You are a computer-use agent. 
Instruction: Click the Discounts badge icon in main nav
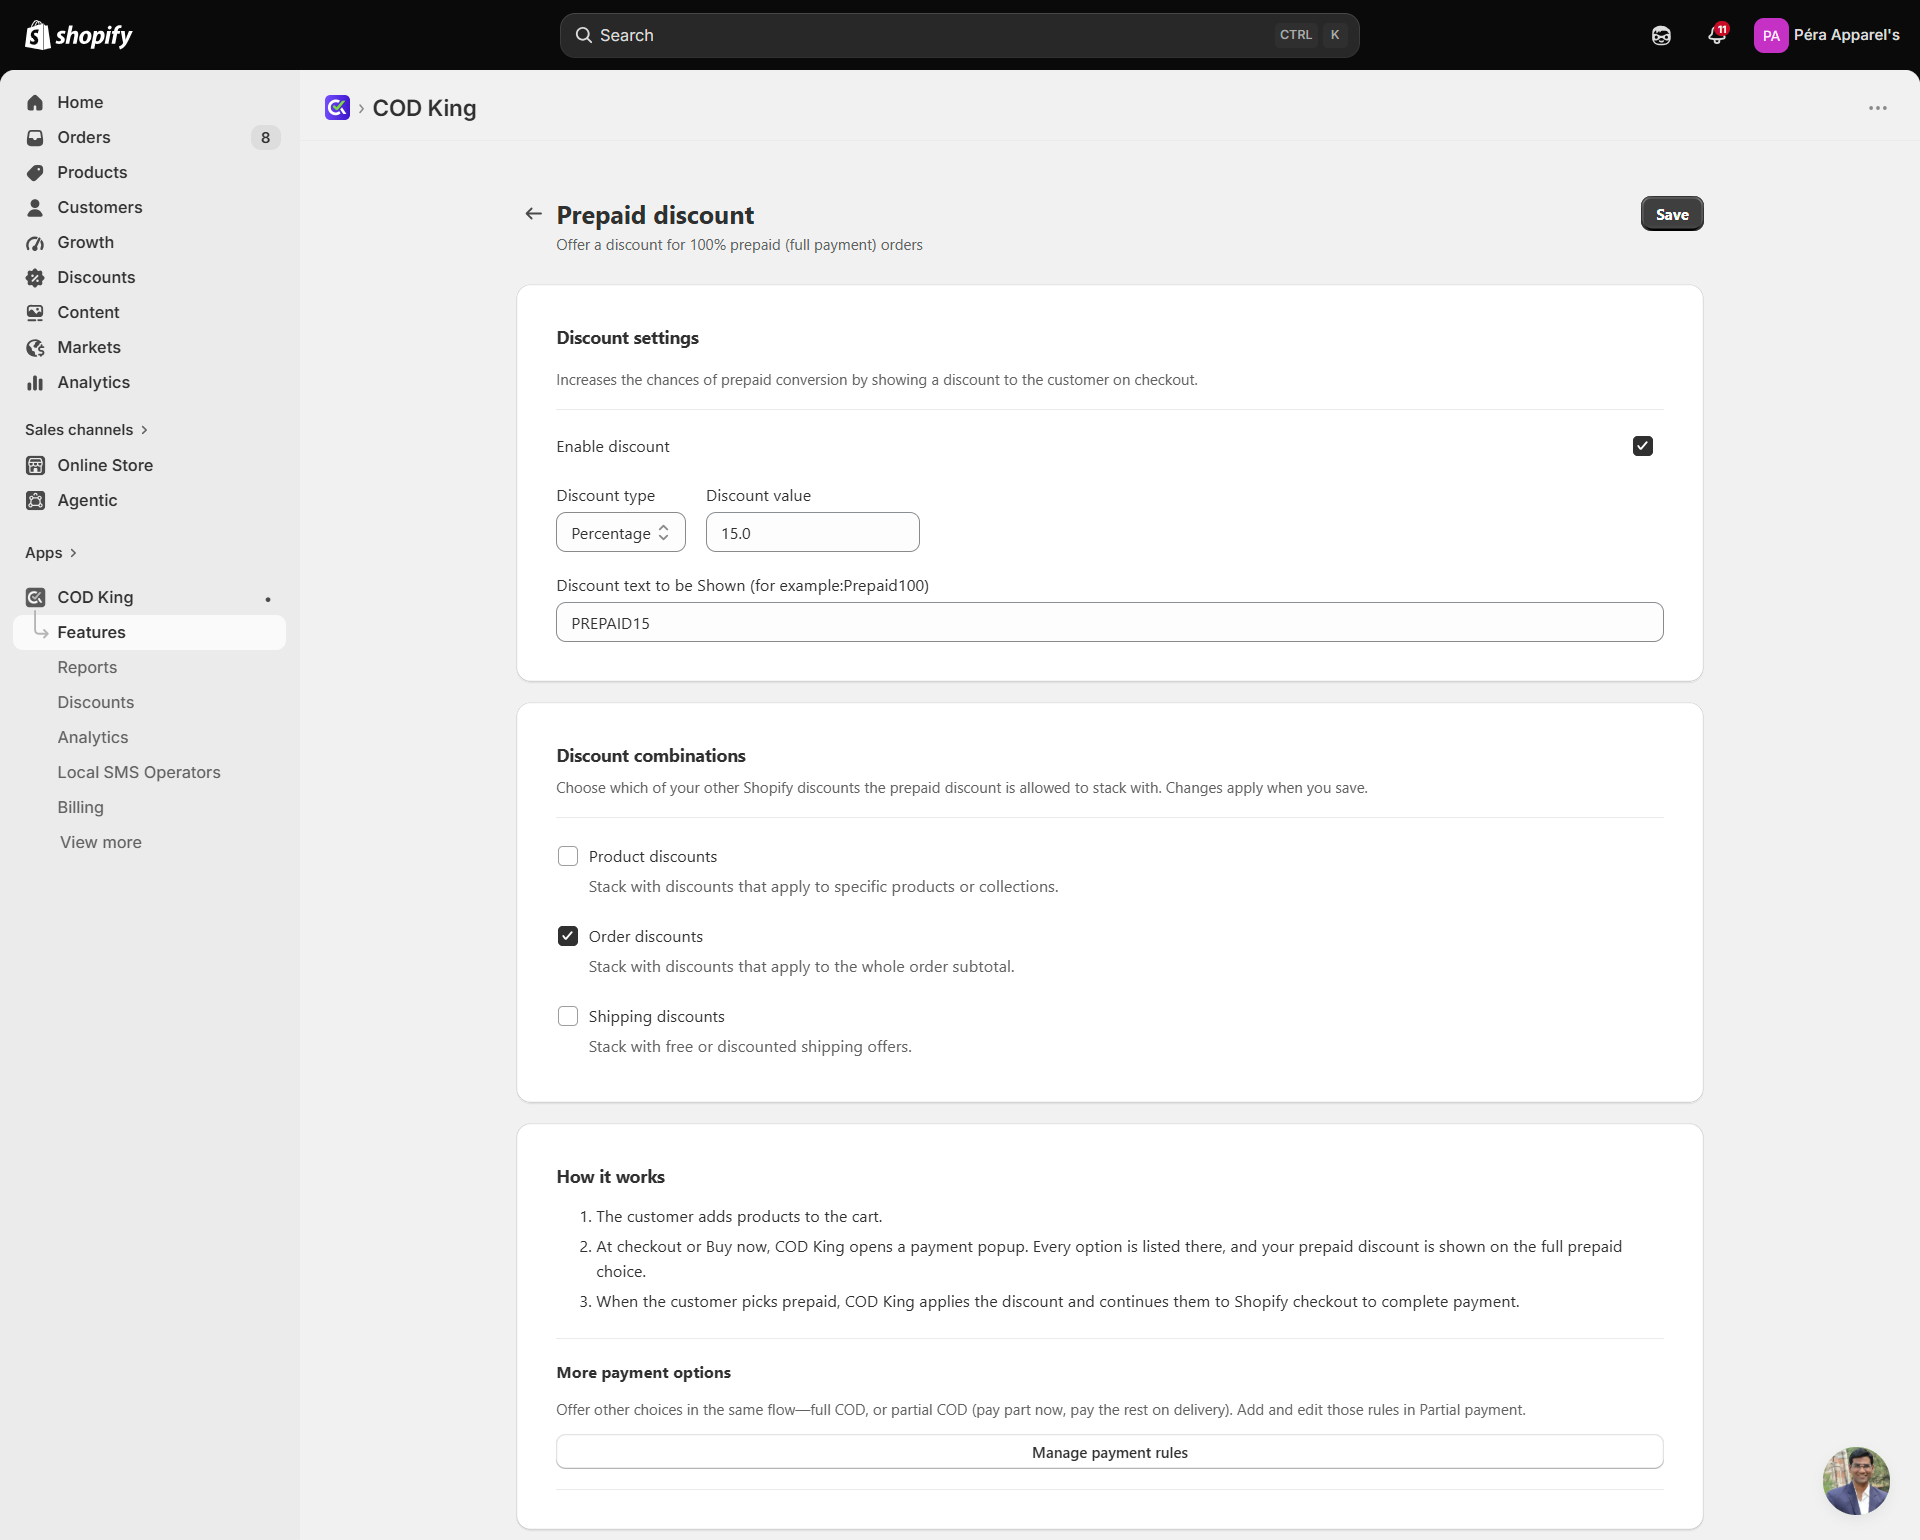(35, 278)
